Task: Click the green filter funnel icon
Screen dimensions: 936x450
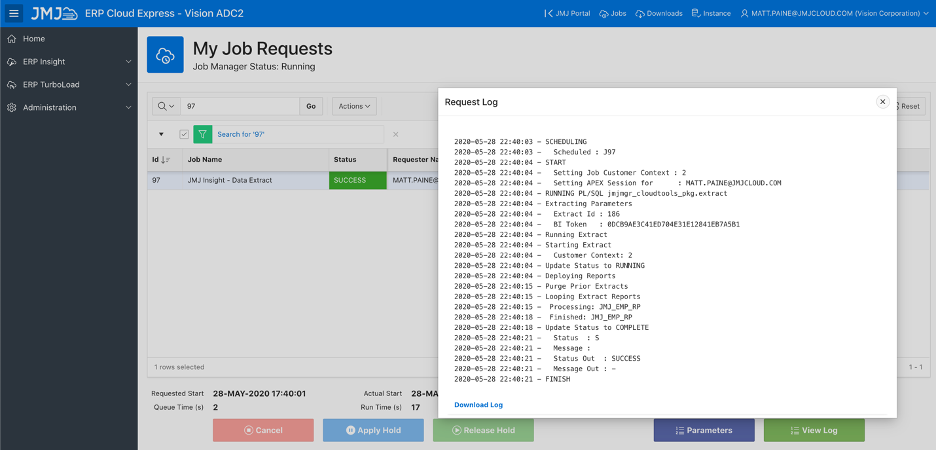Action: point(203,134)
